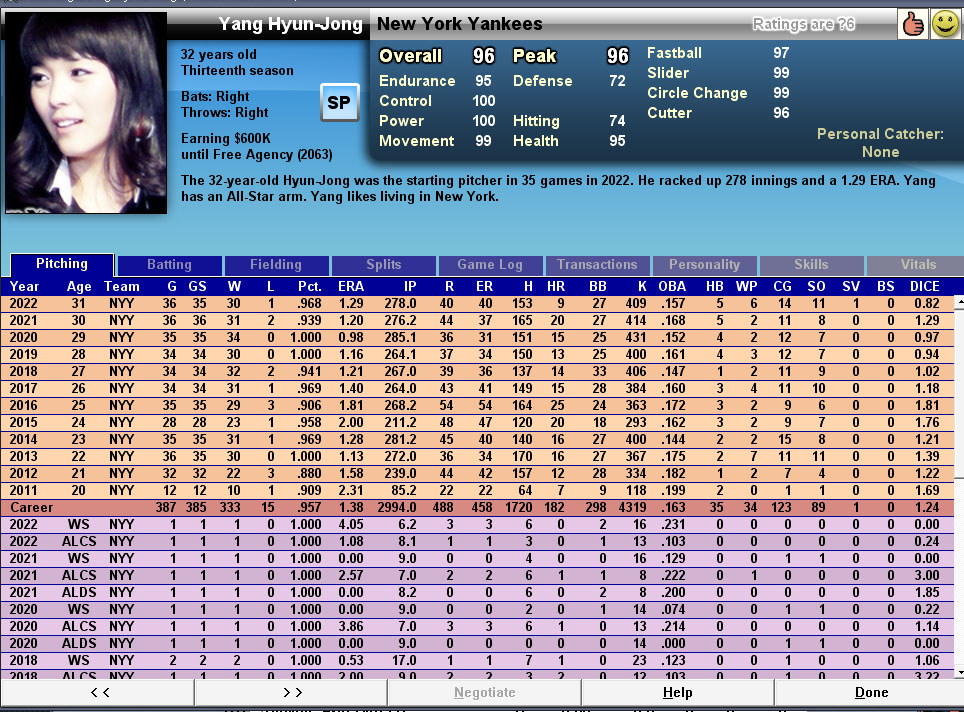The image size is (964, 712).
Task: Click the 2020 ALCS postseason row
Action: click(x=476, y=627)
